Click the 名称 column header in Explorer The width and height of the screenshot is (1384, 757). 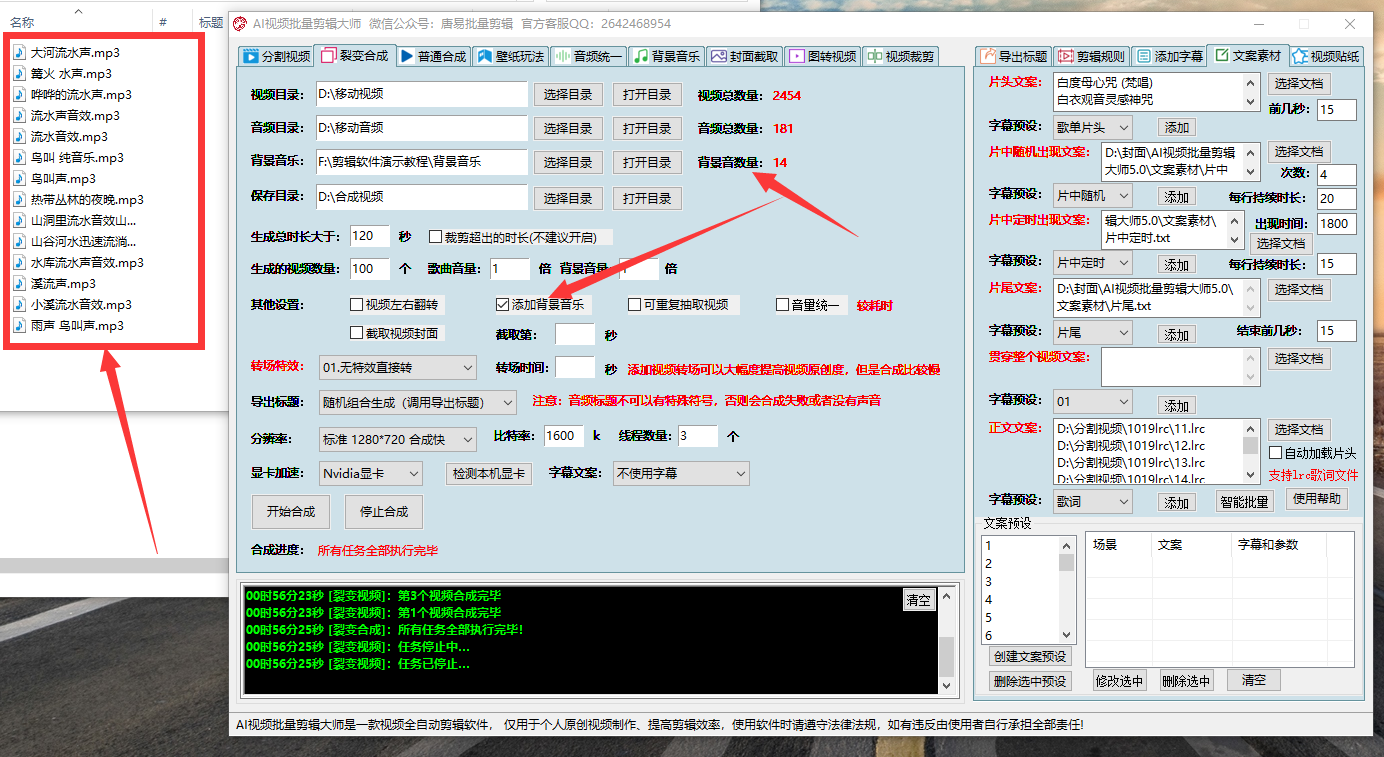pyautogui.click(x=22, y=22)
